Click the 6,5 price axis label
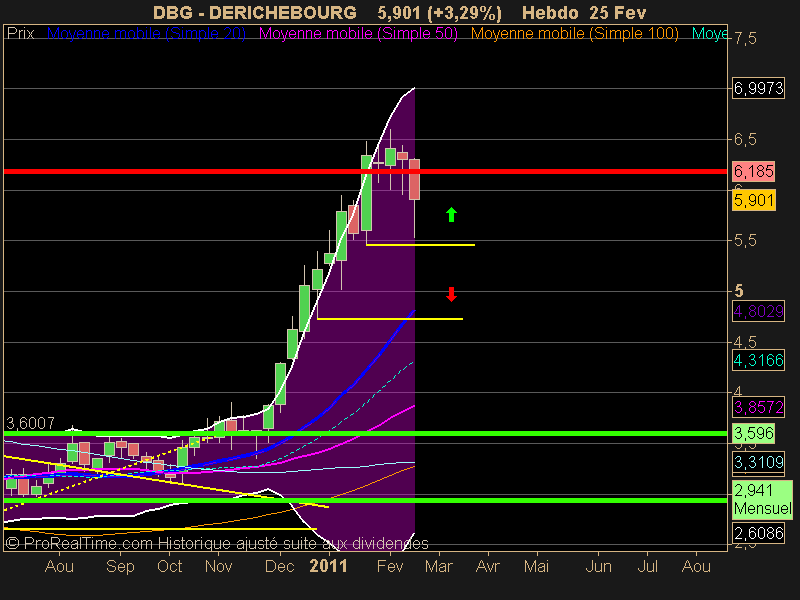This screenshot has width=800, height=600. tap(745, 139)
